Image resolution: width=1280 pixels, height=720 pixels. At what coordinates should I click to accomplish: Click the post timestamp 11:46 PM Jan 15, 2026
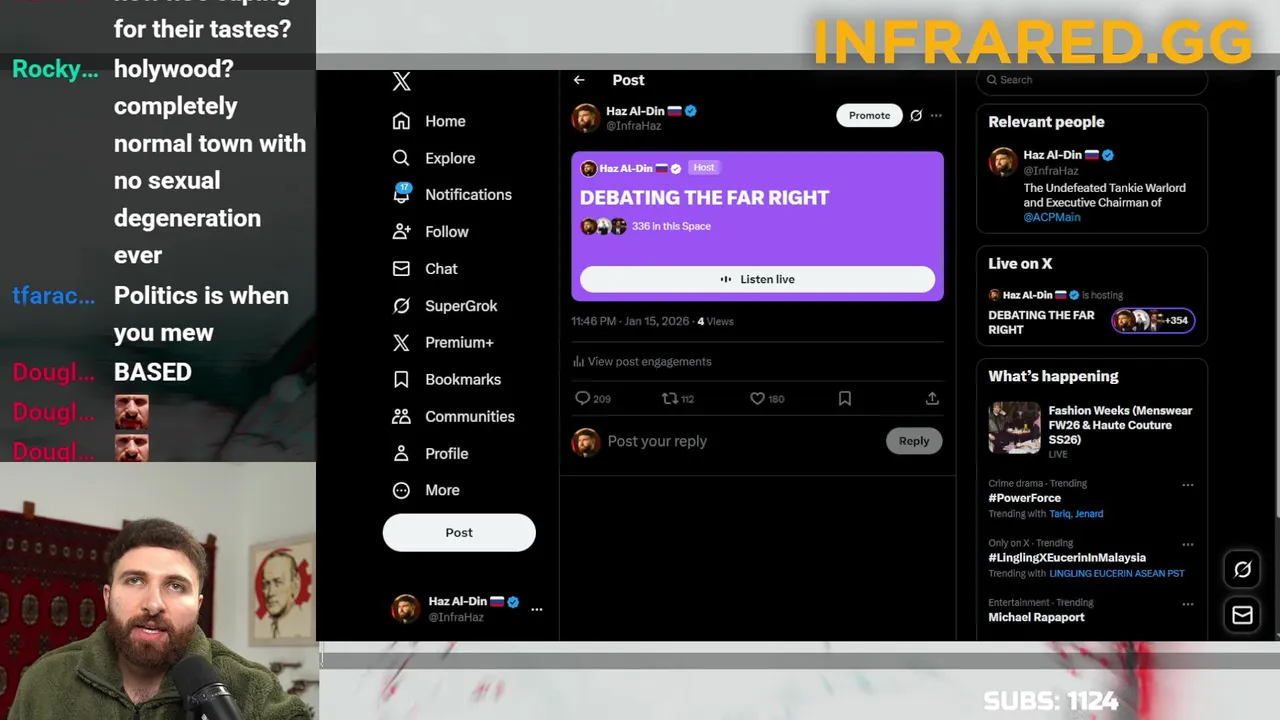point(630,321)
